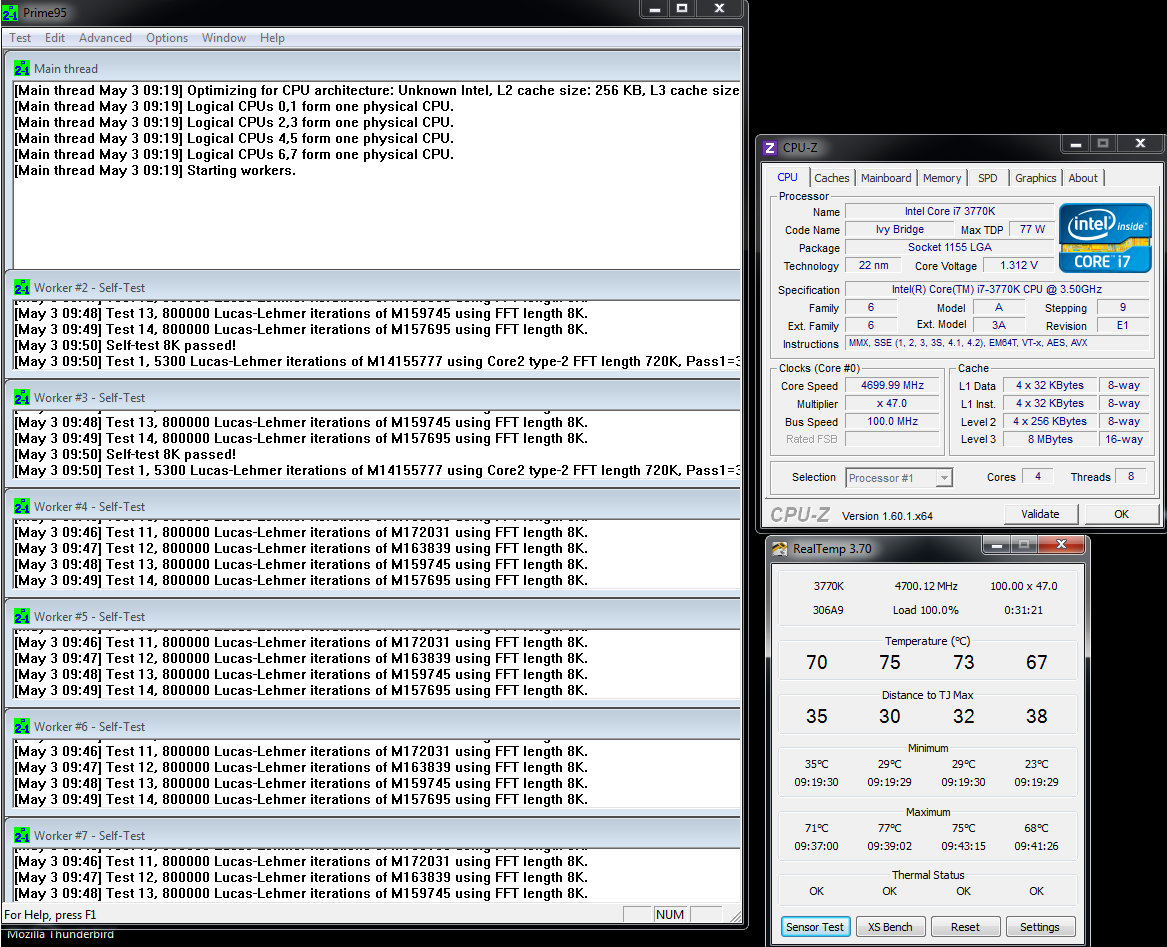This screenshot has height=947, width=1167.
Task: Open the Help menu in Prime95
Action: click(272, 38)
